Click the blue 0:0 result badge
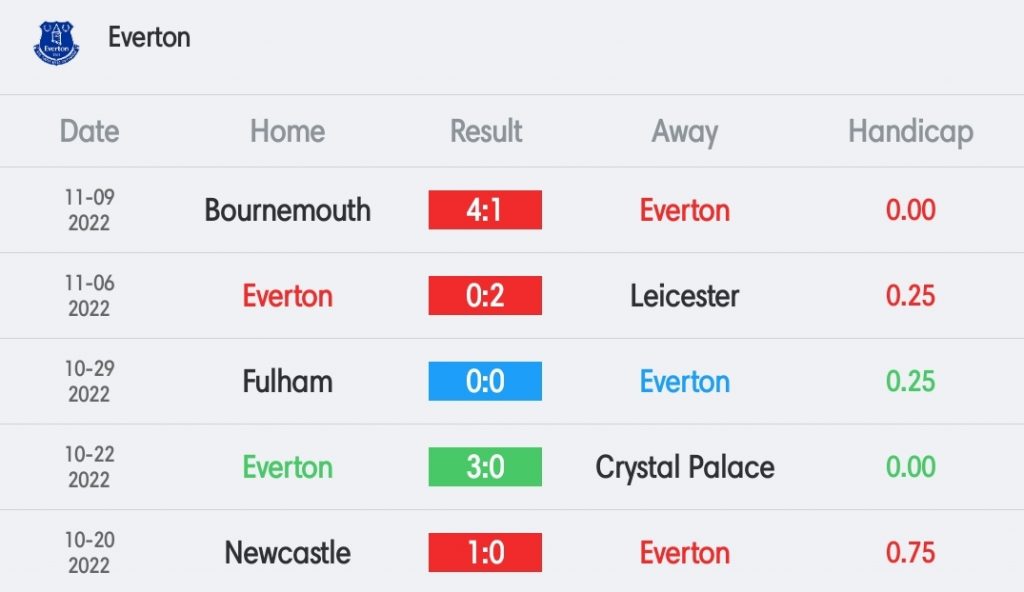1024x592 pixels. point(485,381)
